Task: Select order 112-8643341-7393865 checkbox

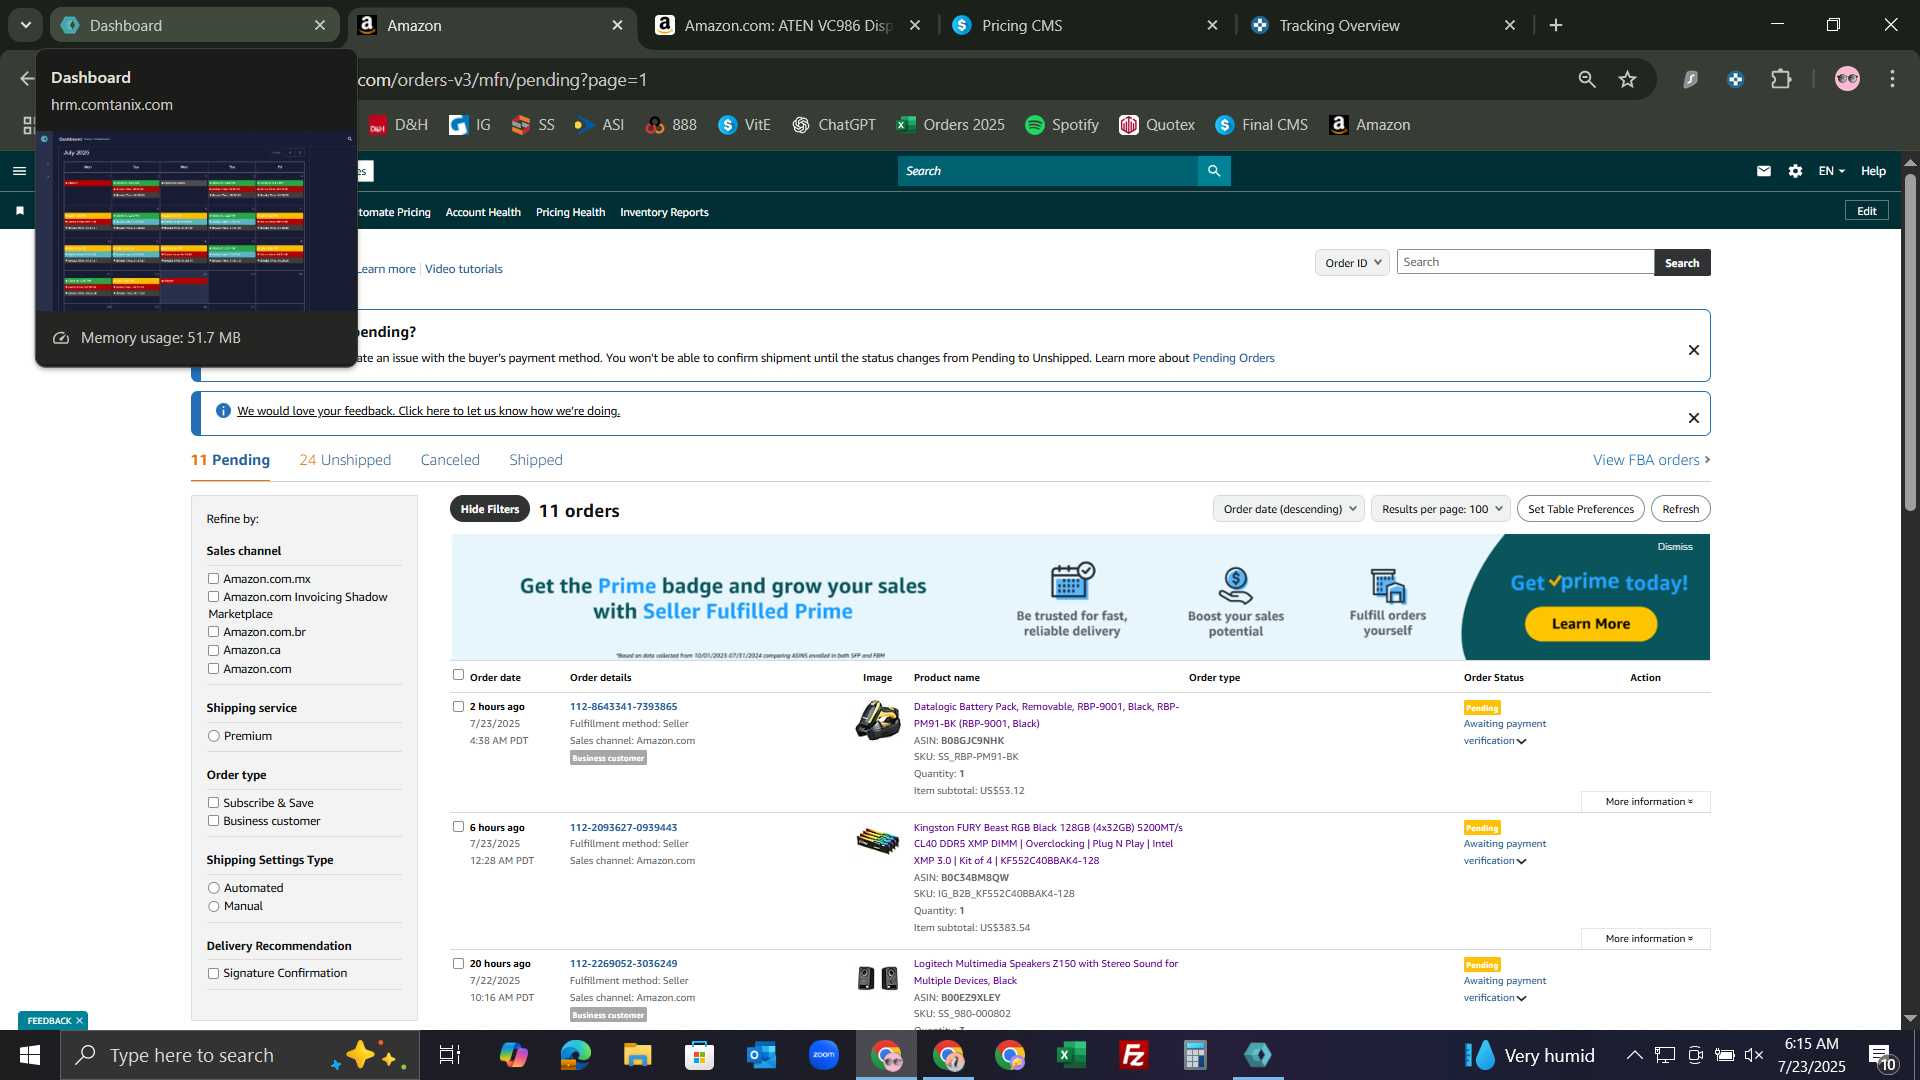Action: click(x=458, y=706)
